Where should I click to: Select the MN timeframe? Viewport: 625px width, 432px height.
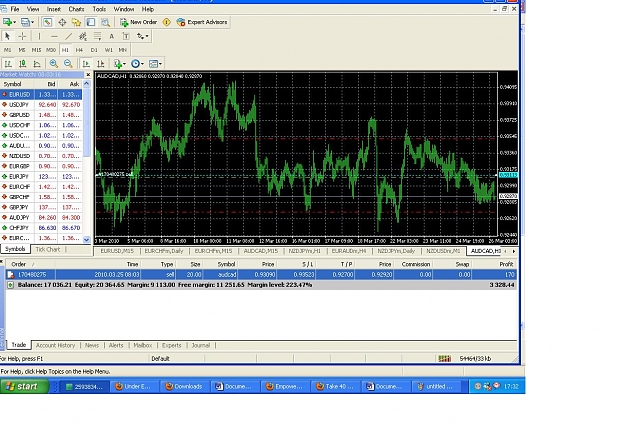(122, 50)
